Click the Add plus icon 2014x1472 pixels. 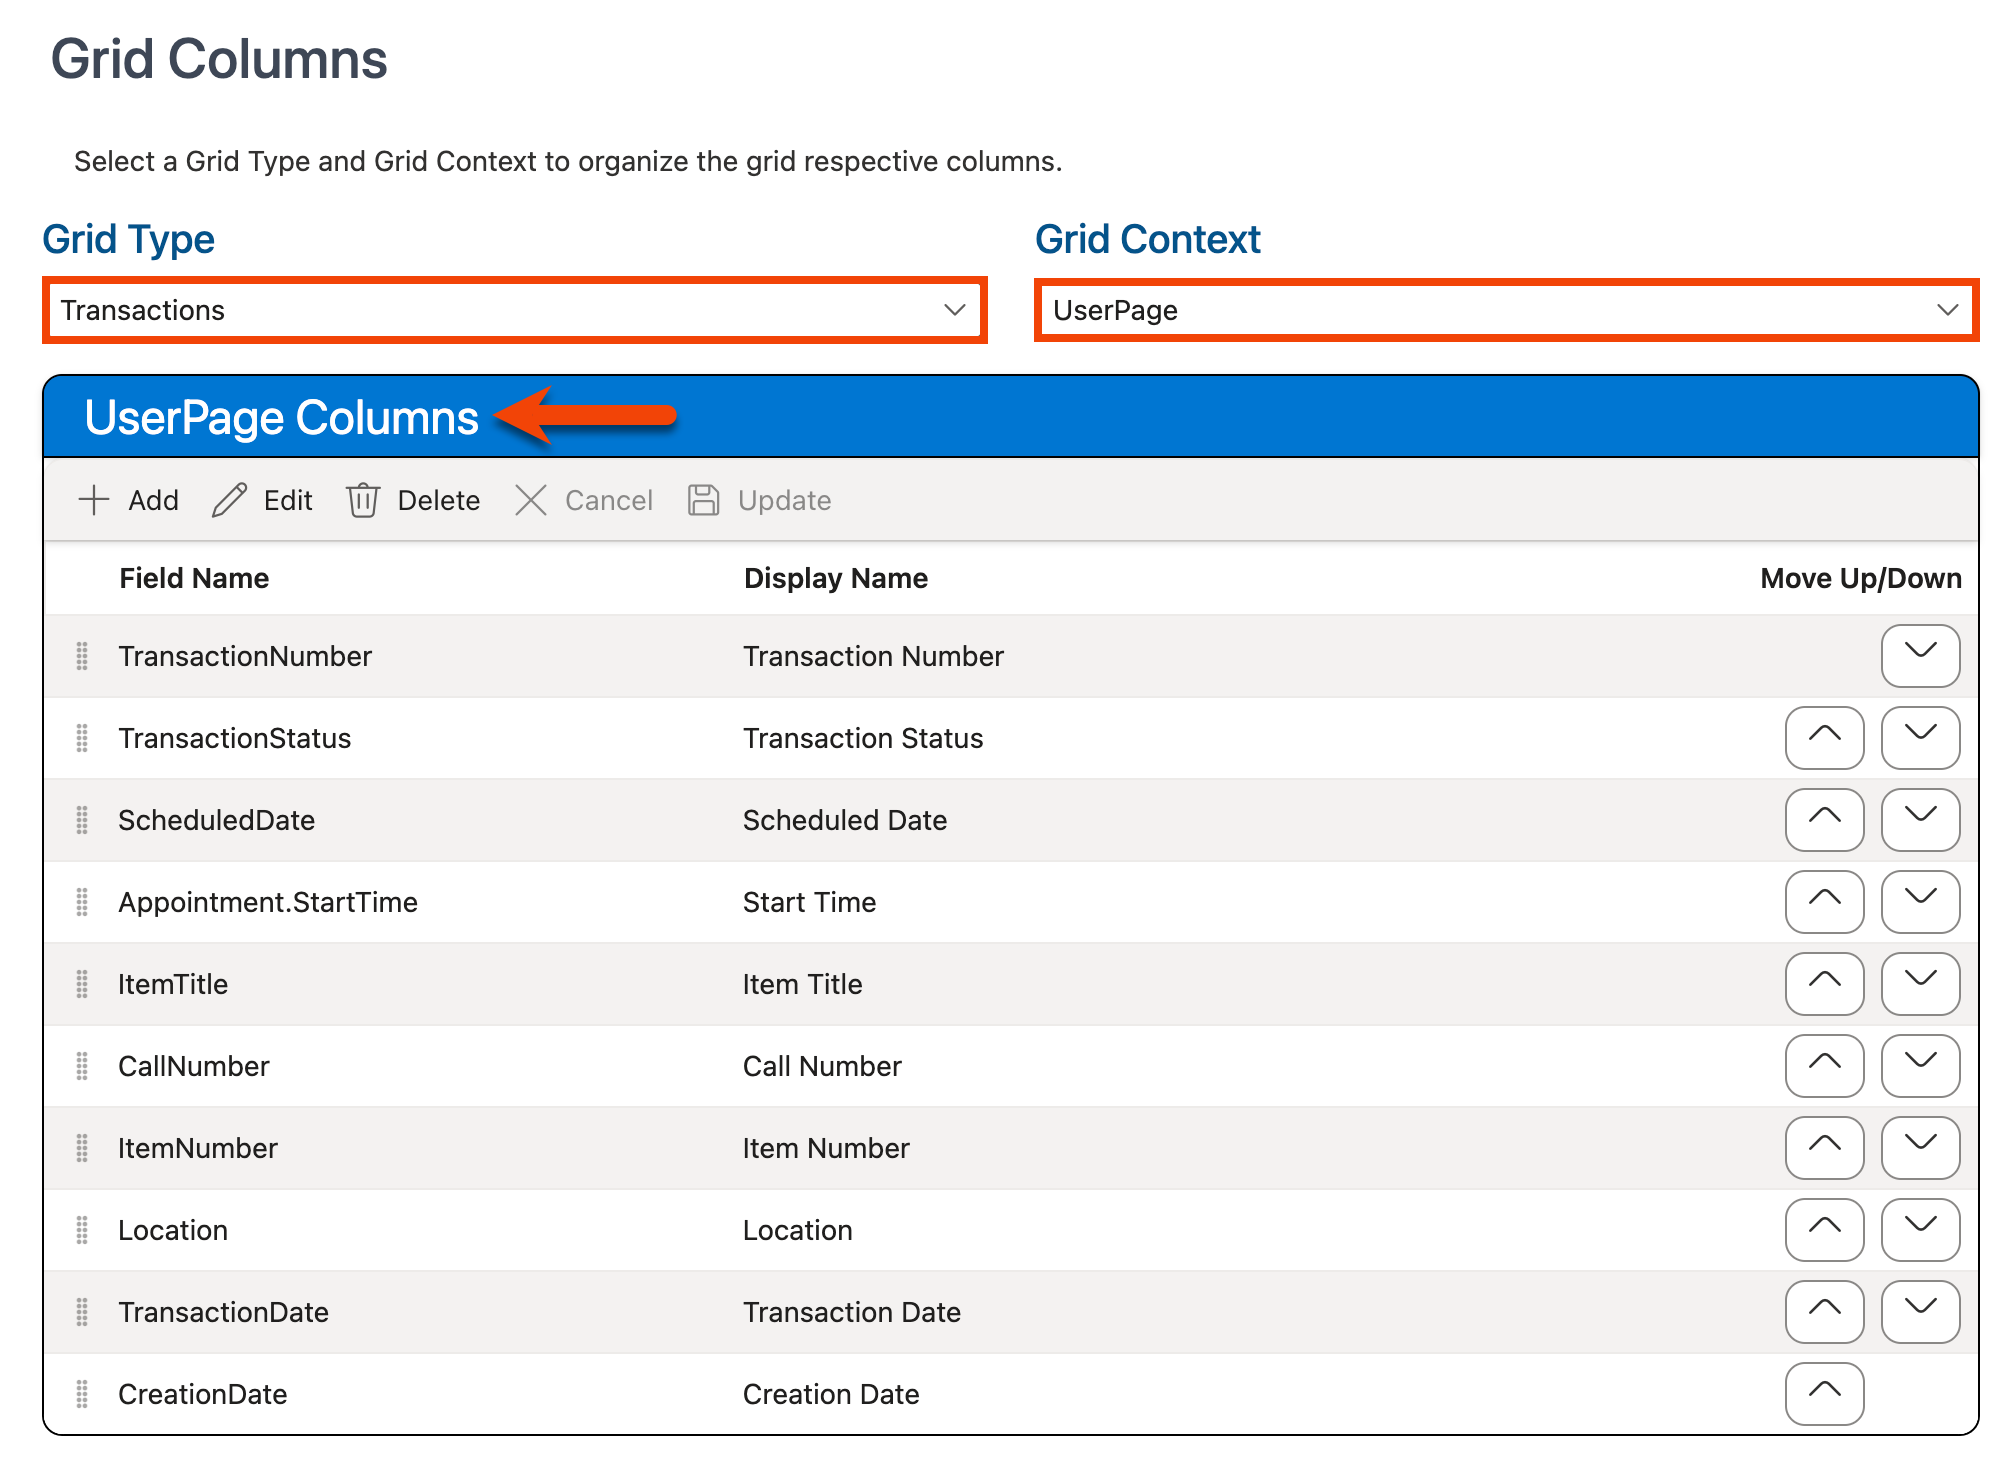click(x=94, y=500)
